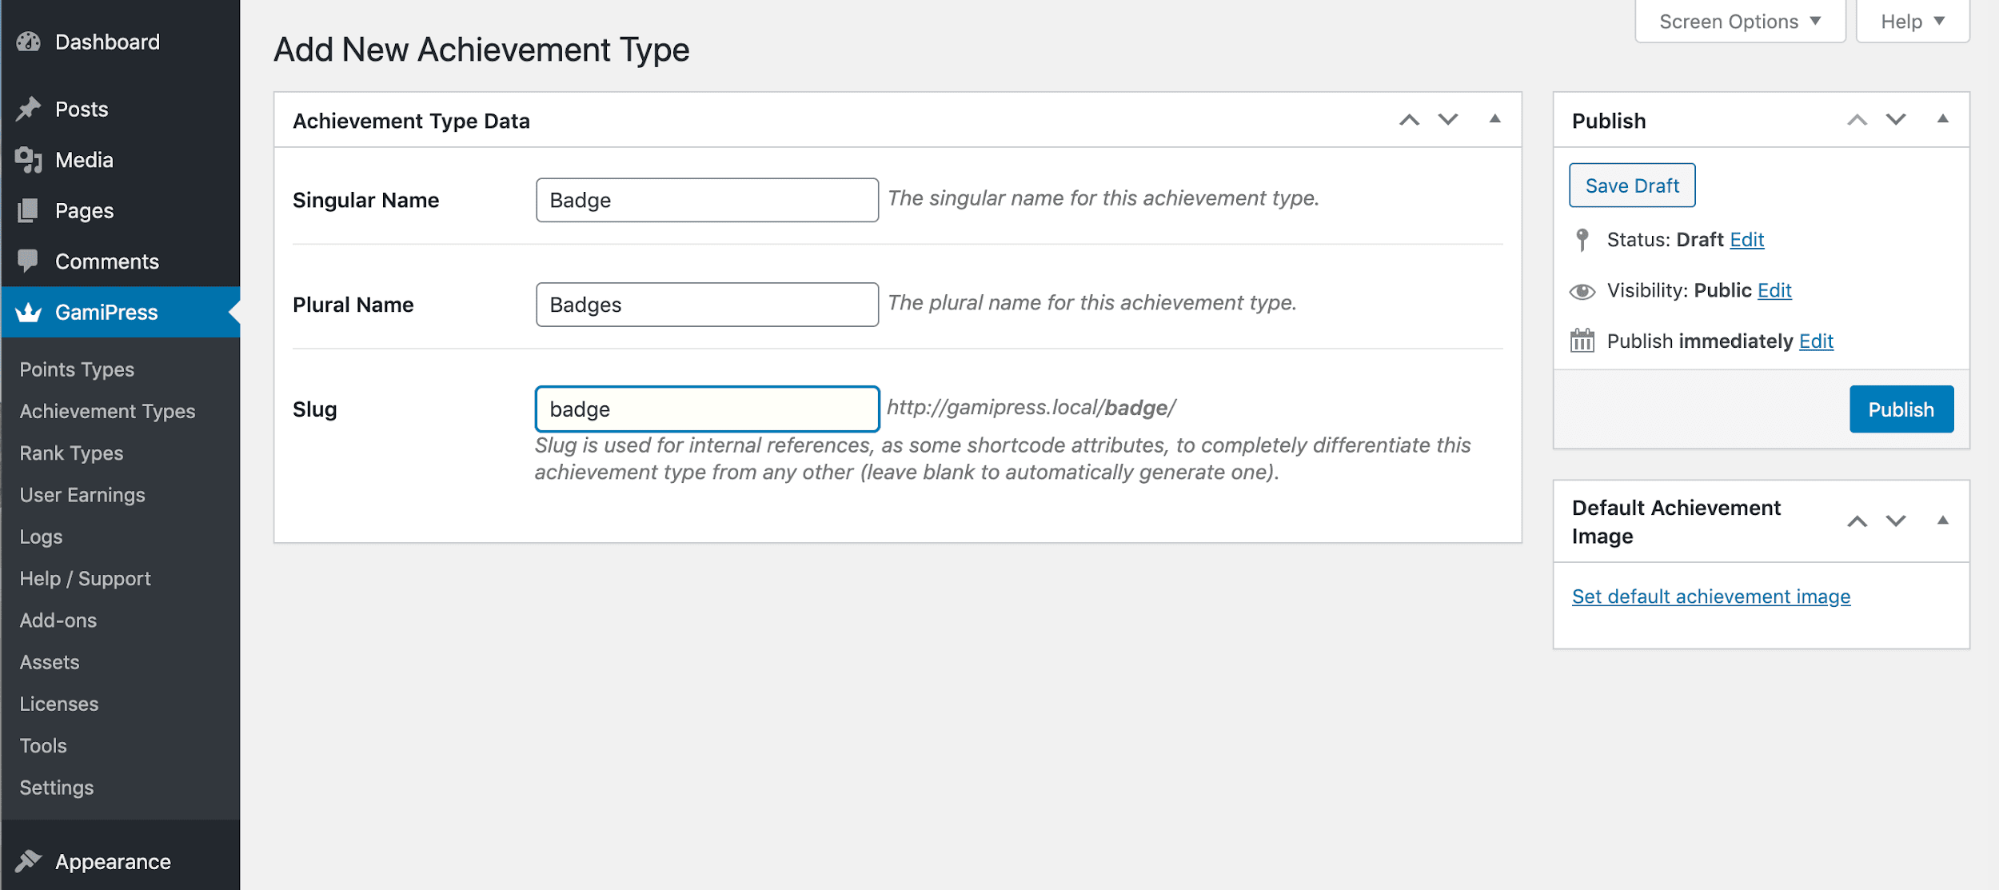The width and height of the screenshot is (1999, 890).
Task: Collapse the Default Achievement Image panel
Action: point(1943,520)
